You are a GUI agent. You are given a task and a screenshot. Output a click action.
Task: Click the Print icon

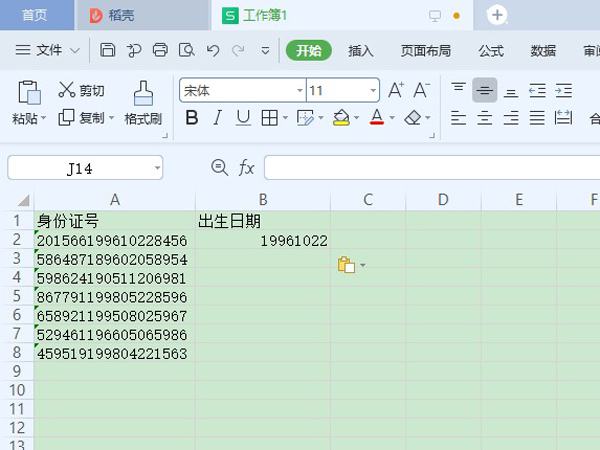(x=160, y=50)
